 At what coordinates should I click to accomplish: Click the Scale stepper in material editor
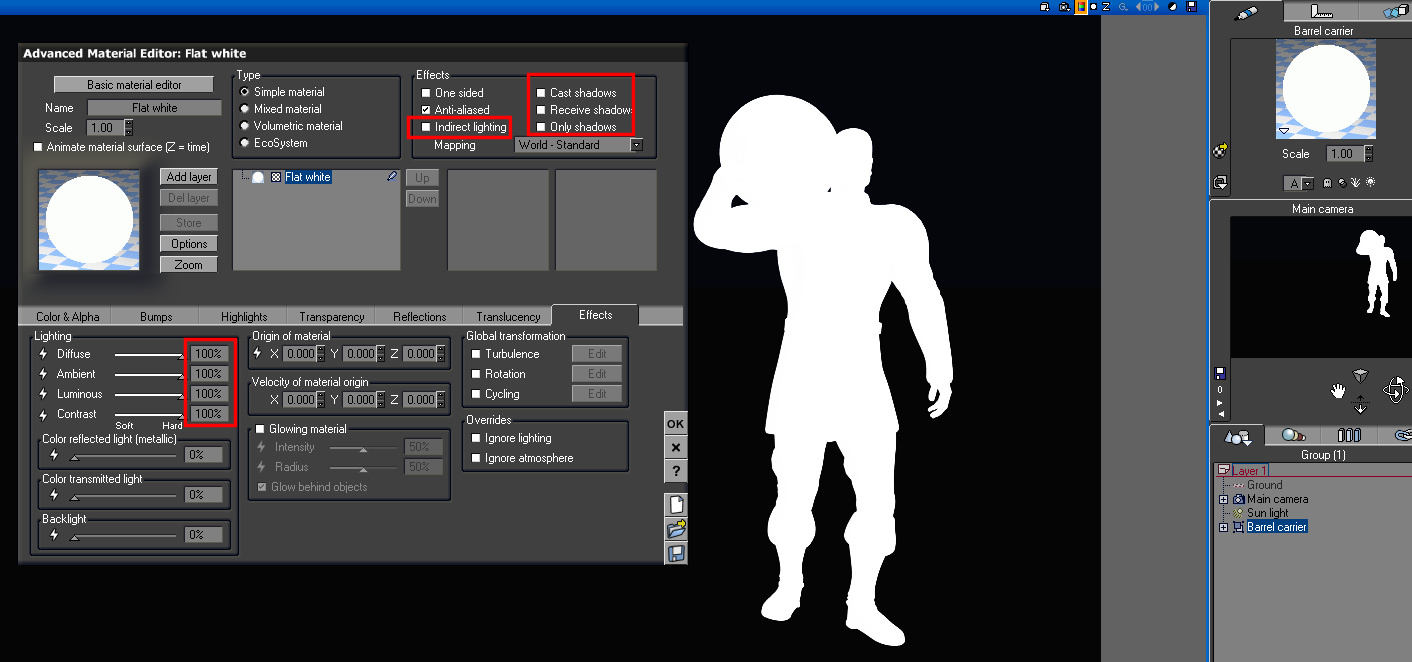point(129,128)
